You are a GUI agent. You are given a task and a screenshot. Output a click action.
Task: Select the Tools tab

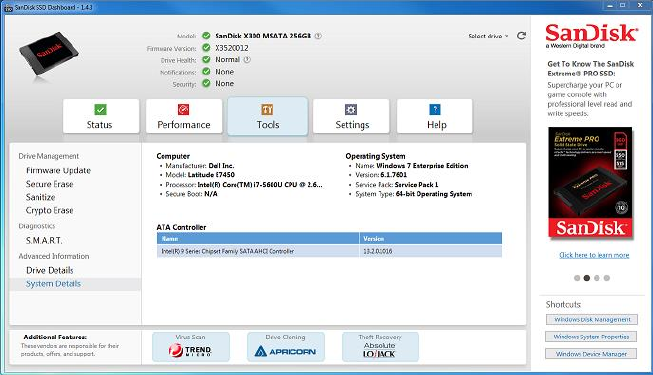pos(268,116)
